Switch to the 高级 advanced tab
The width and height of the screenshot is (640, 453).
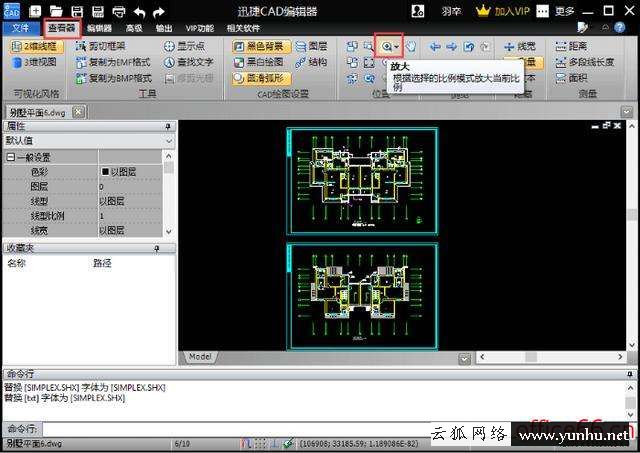[x=134, y=28]
